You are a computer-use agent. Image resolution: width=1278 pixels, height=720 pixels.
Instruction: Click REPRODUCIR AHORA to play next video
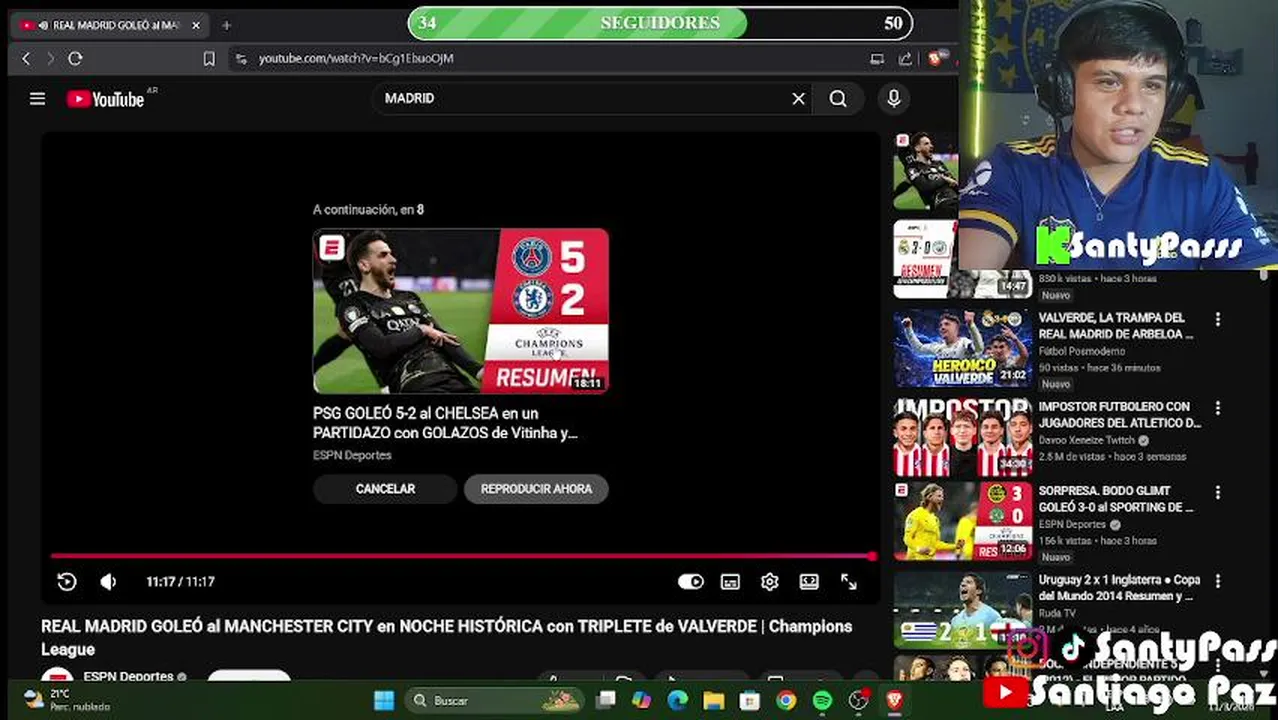click(536, 489)
